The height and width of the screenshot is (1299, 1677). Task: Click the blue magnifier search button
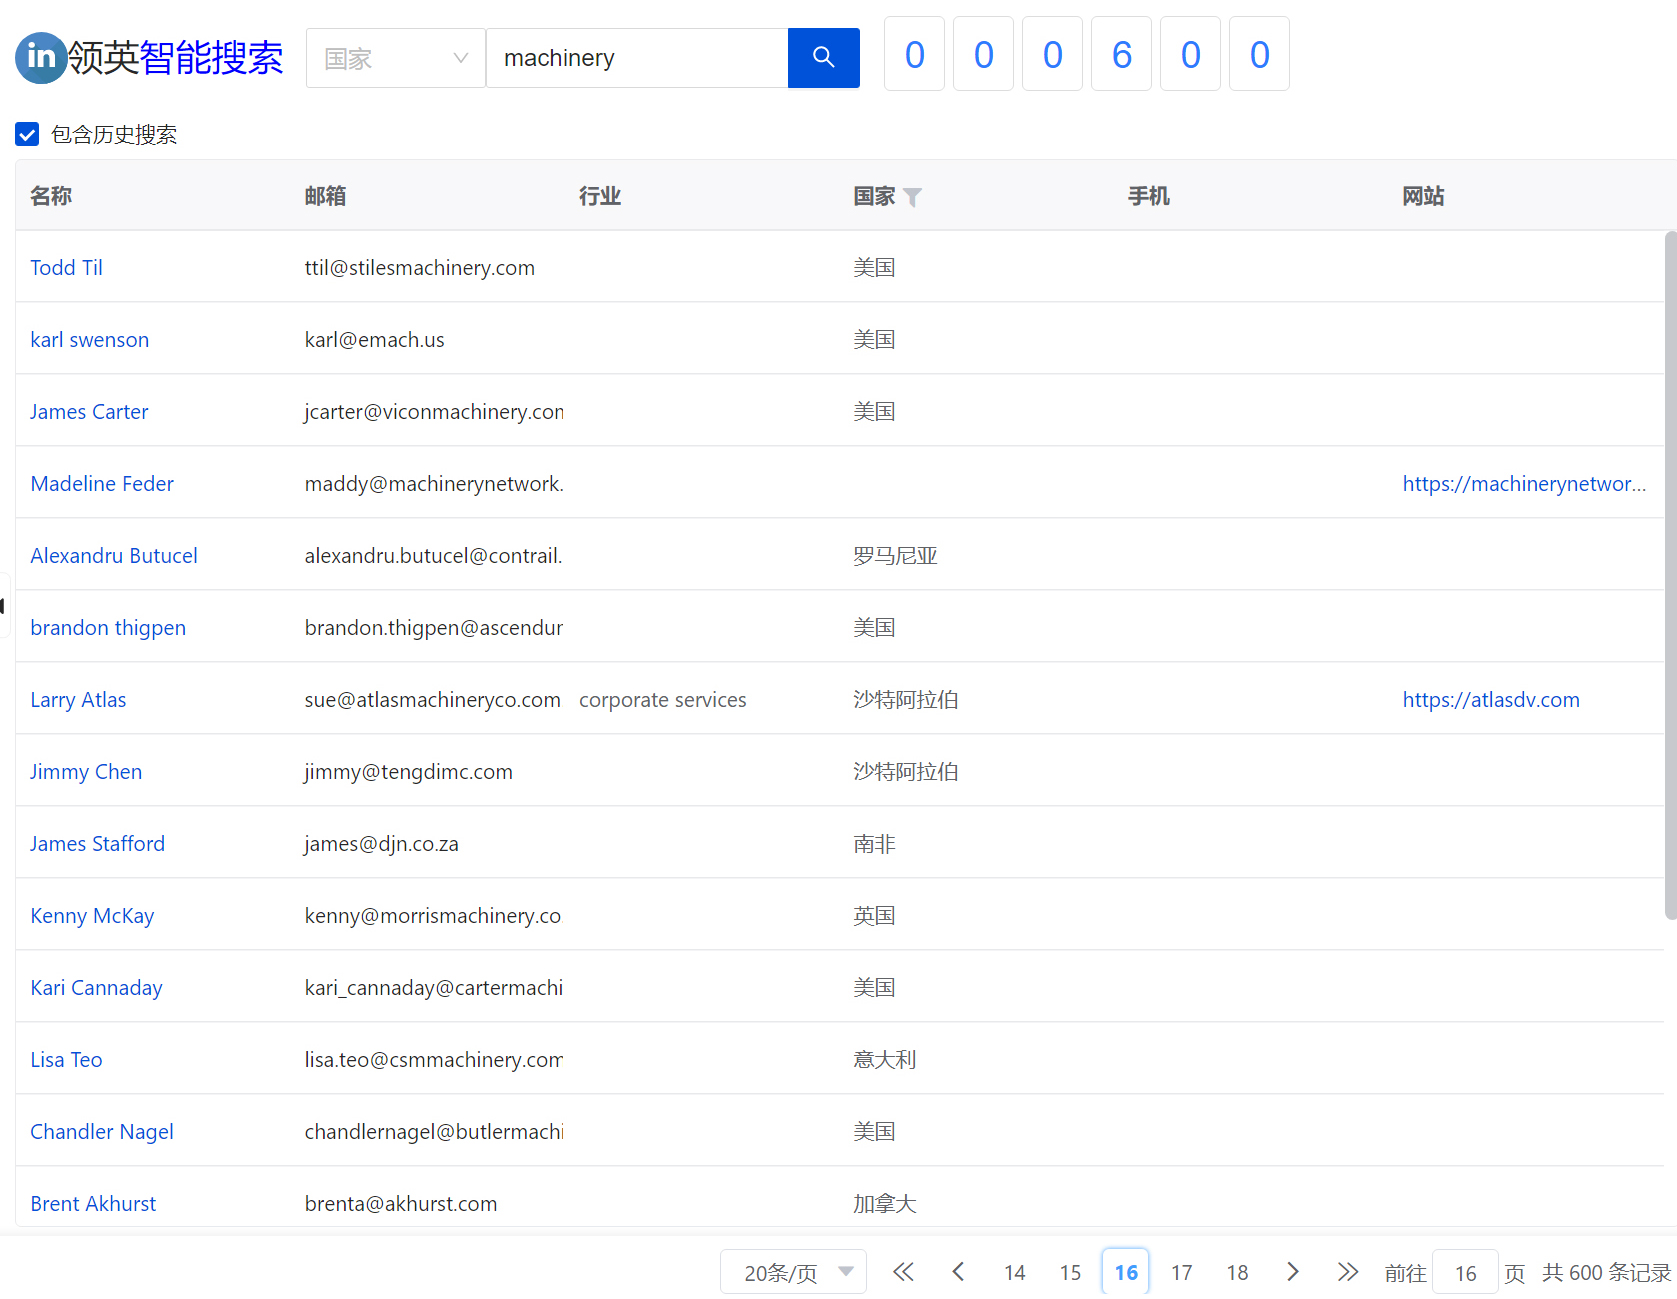[x=823, y=58]
